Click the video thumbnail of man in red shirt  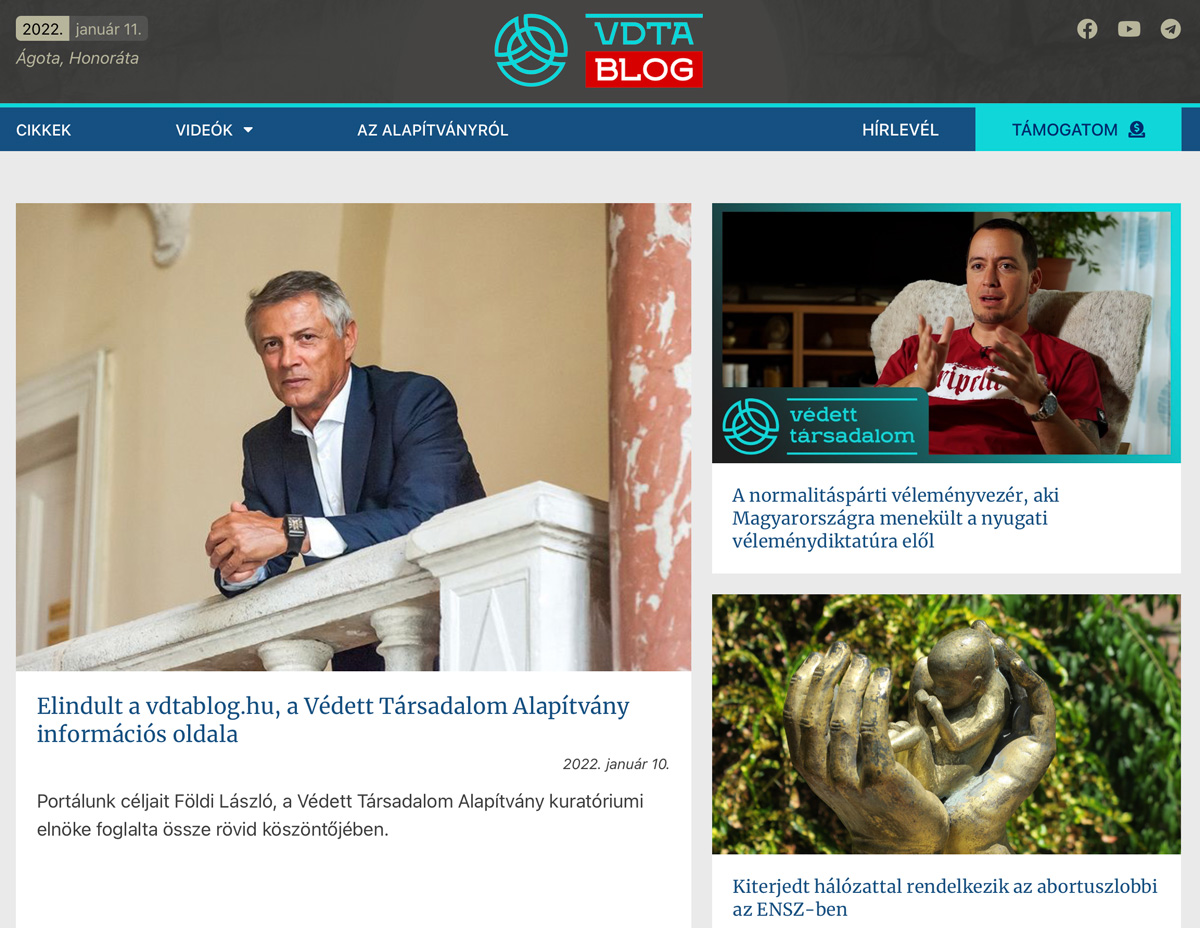[946, 333]
